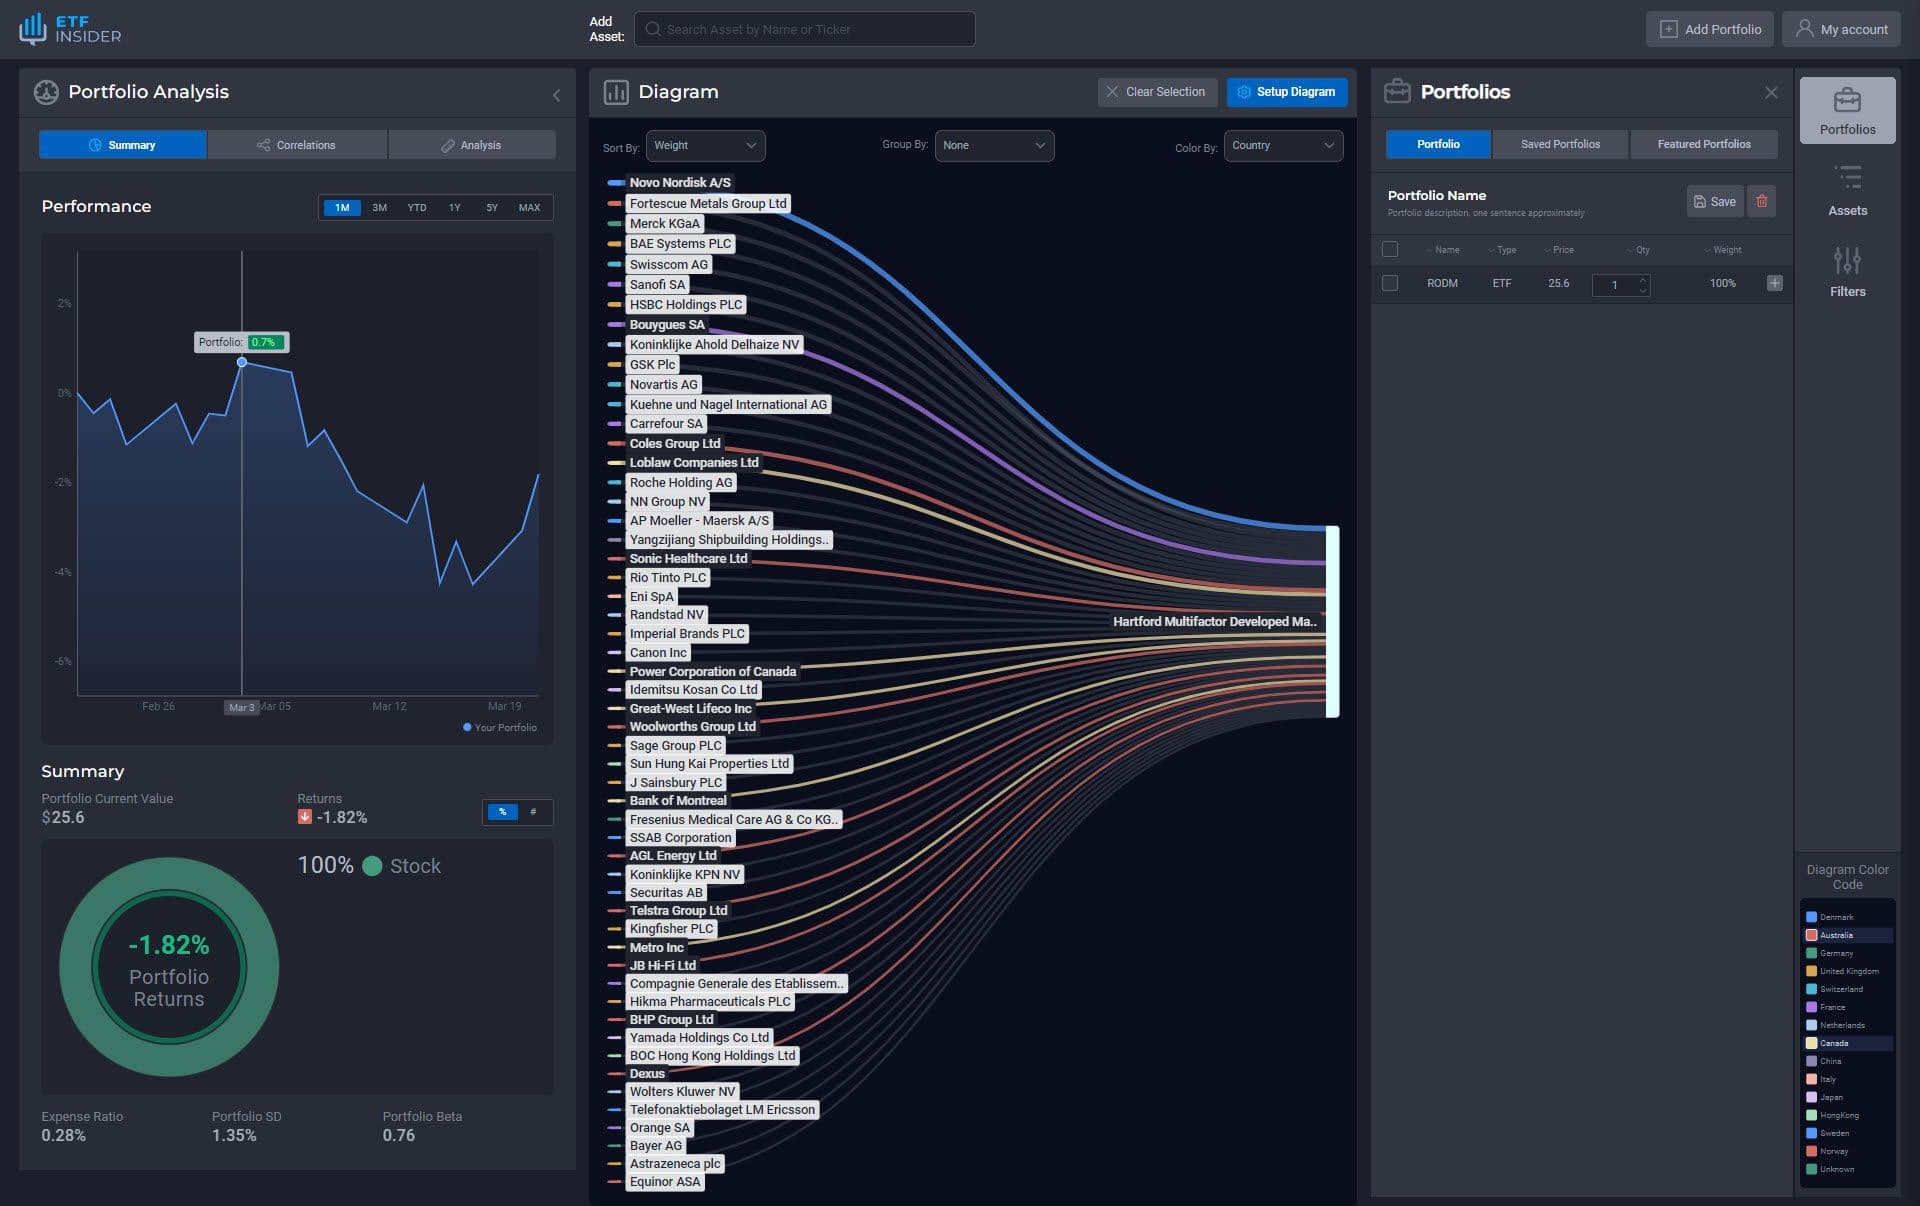1920x1206 pixels.
Task: Open the Portfolios sidebar panel icon
Action: 1846,101
